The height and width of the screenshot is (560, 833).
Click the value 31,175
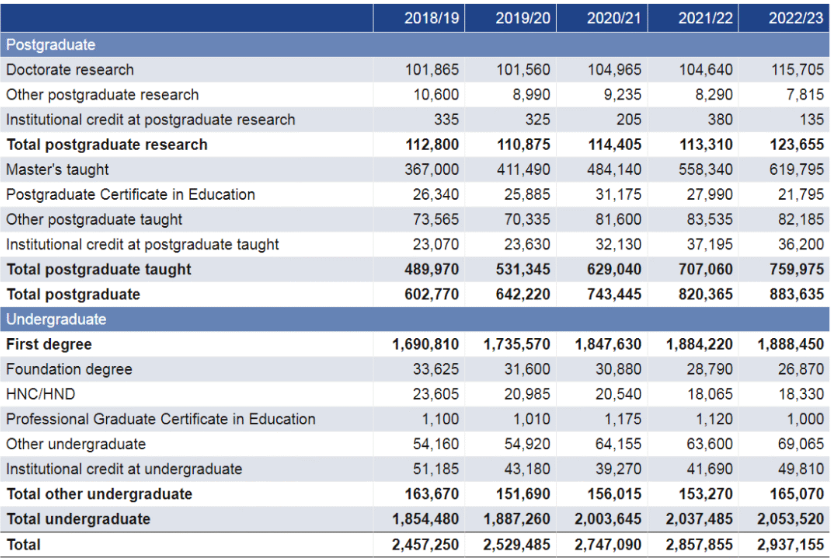pyautogui.click(x=618, y=194)
